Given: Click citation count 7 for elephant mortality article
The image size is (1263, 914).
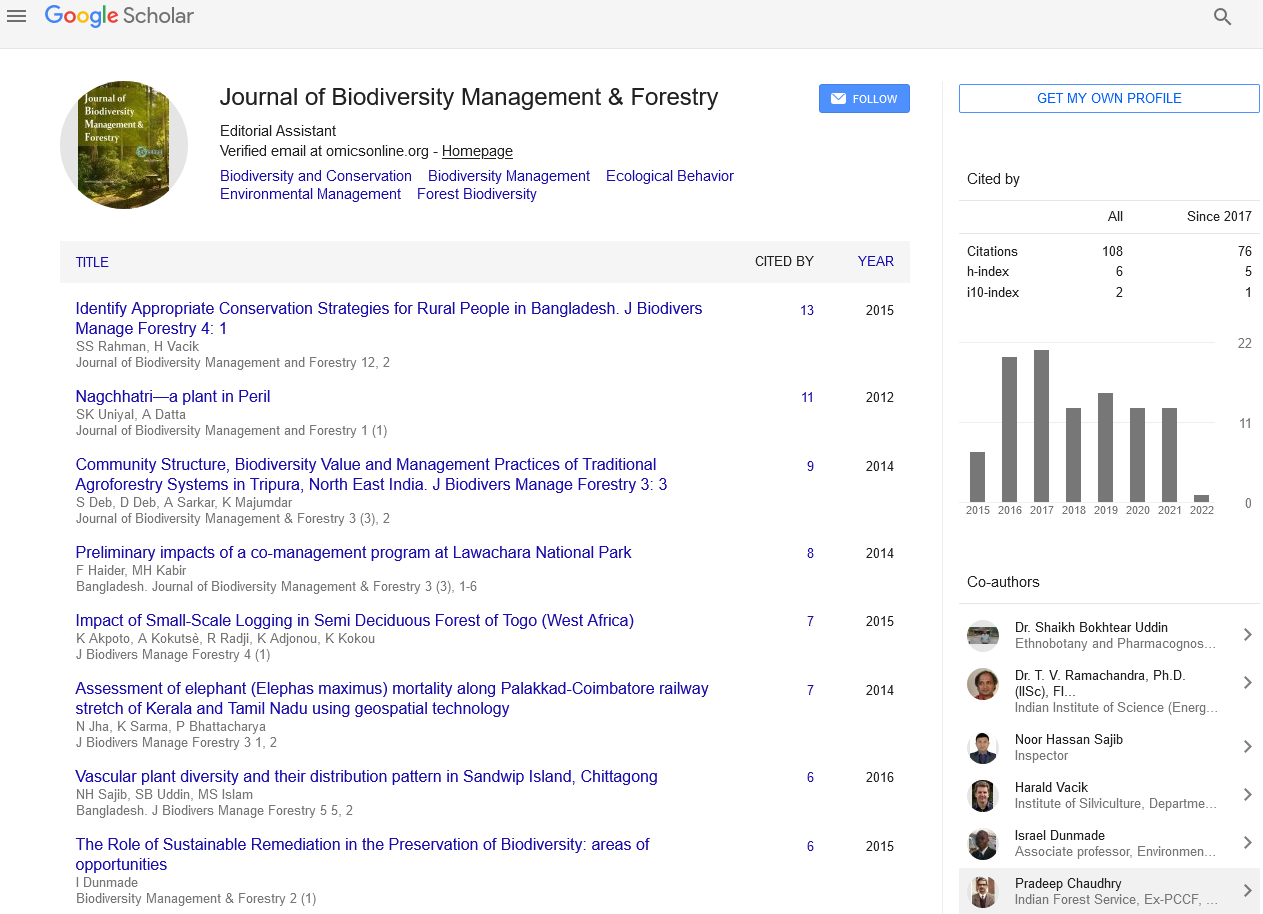Looking at the screenshot, I should pyautogui.click(x=810, y=691).
